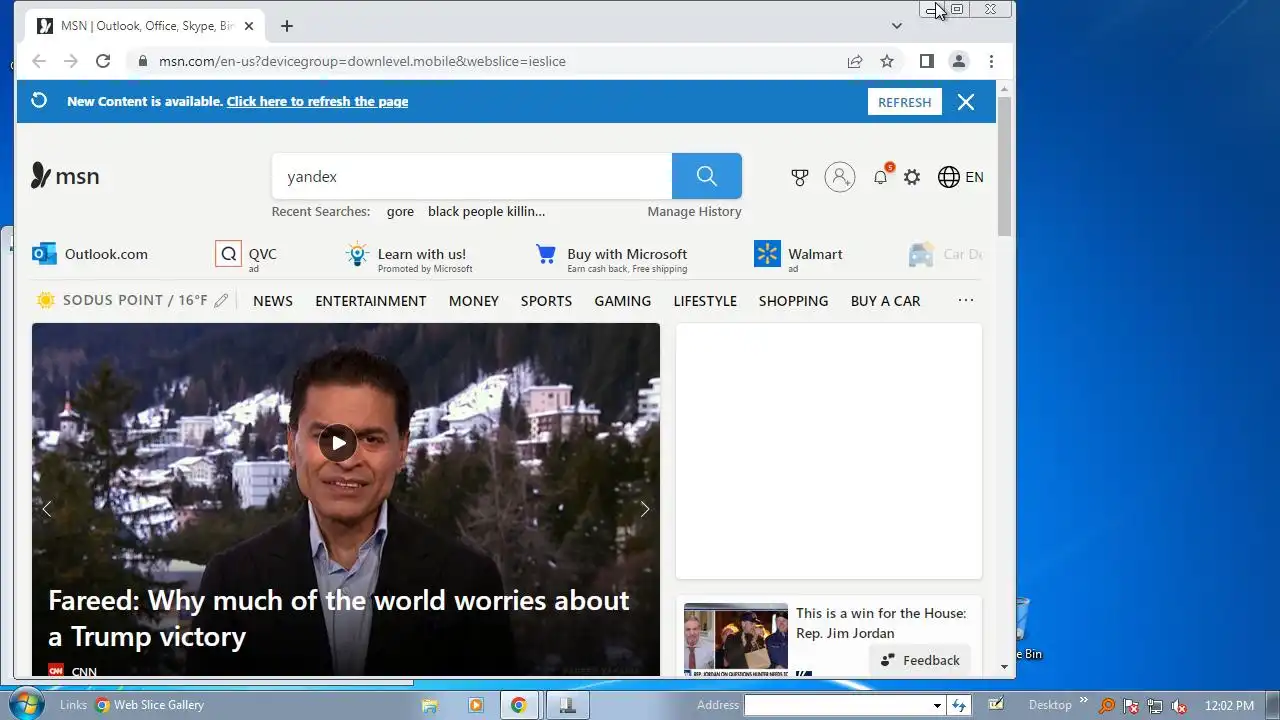The image size is (1280, 720).
Task: Click the REFRESH button
Action: pyautogui.click(x=905, y=102)
